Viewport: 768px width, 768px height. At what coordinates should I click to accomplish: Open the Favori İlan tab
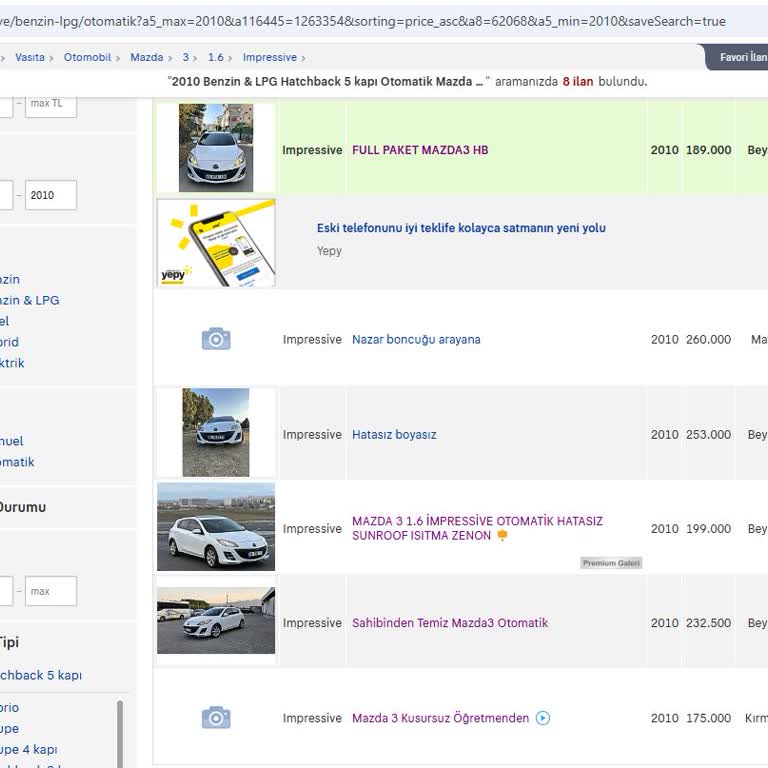[x=737, y=57]
